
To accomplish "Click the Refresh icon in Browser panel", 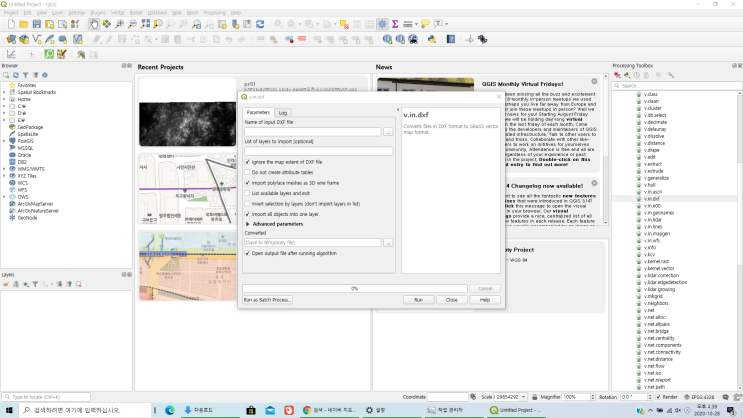I will pos(16,75).
